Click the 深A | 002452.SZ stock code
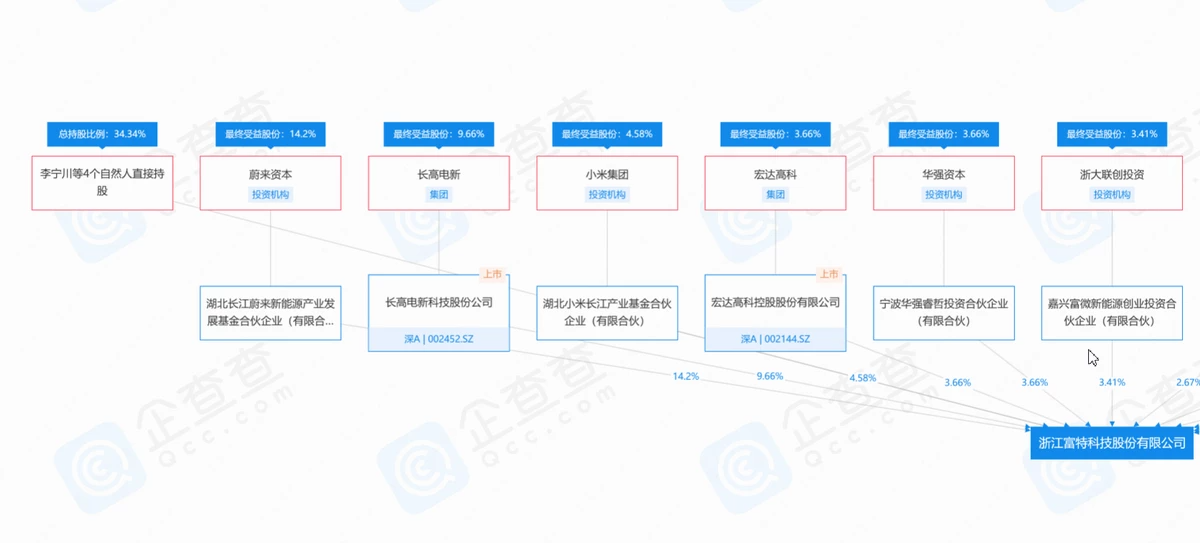This screenshot has width=1200, height=543. click(x=439, y=339)
